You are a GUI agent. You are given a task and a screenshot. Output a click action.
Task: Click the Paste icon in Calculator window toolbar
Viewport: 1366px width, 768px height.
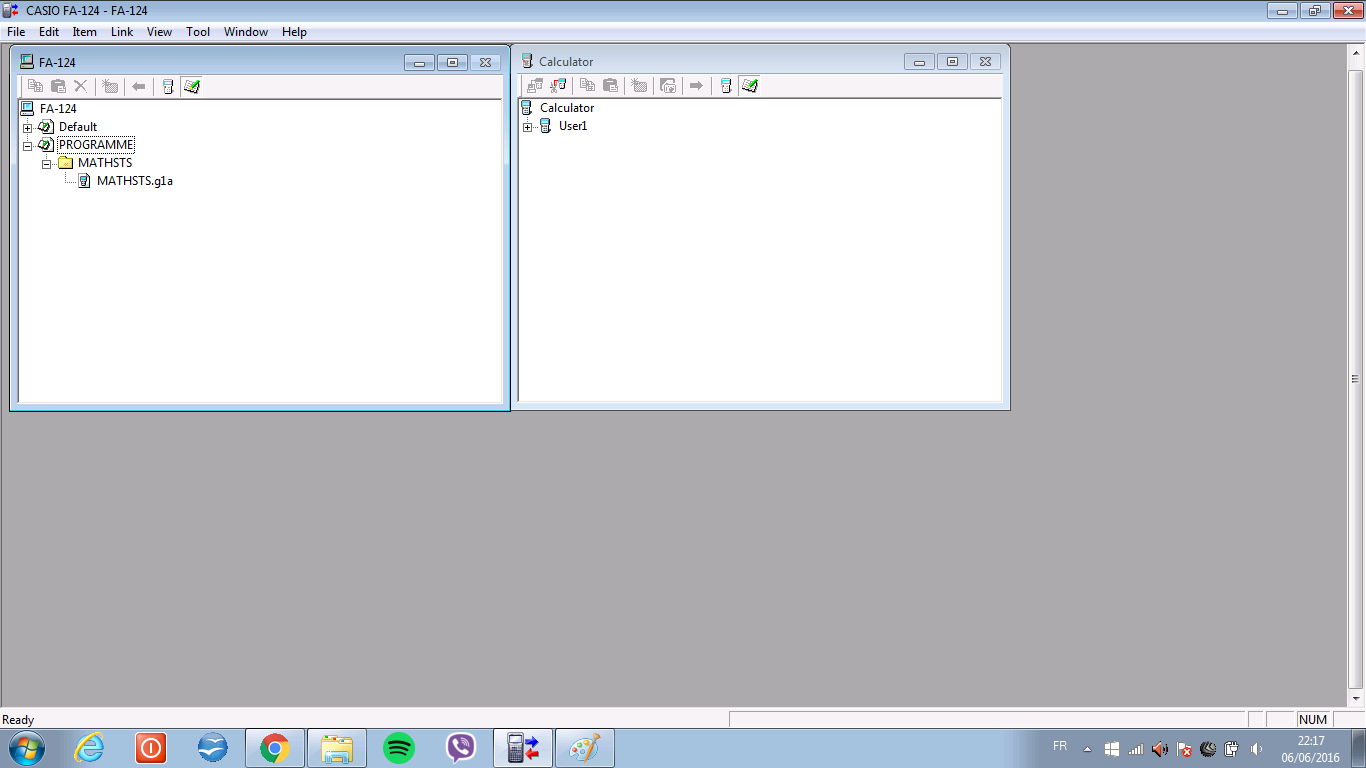tap(610, 87)
